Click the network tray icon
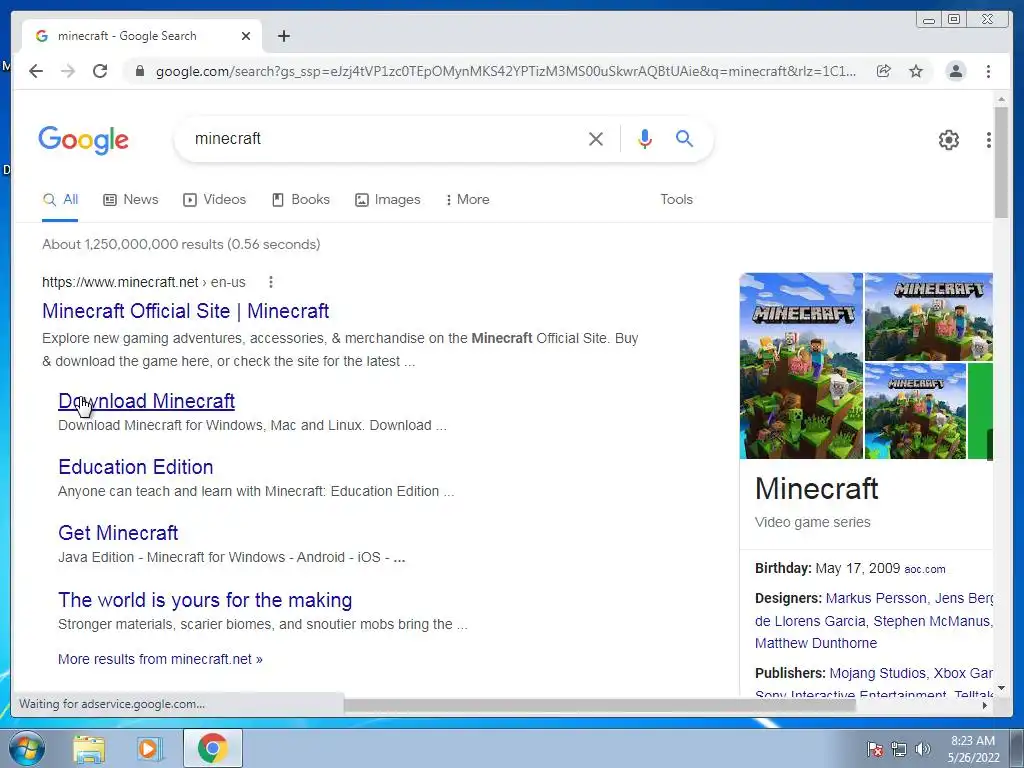Screen dimensions: 1024x768 coord(899,749)
